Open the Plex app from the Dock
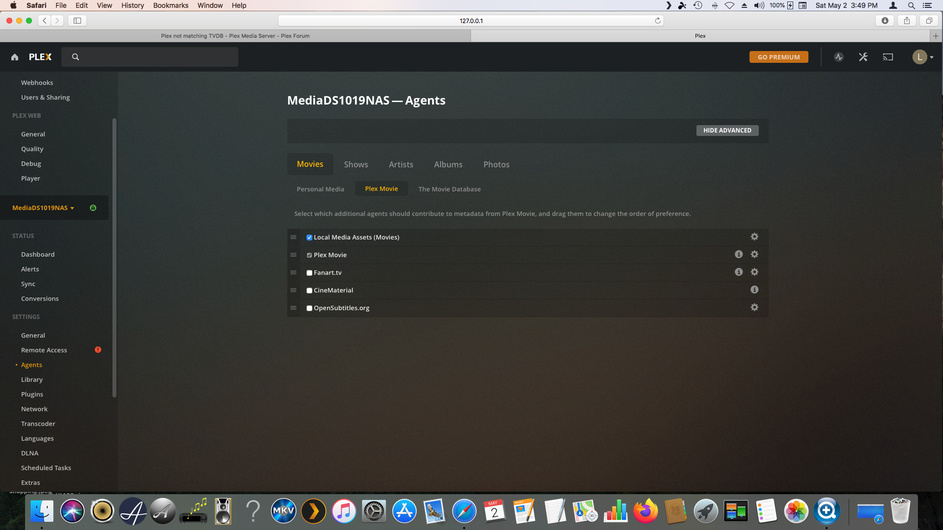943x530 pixels. click(313, 511)
